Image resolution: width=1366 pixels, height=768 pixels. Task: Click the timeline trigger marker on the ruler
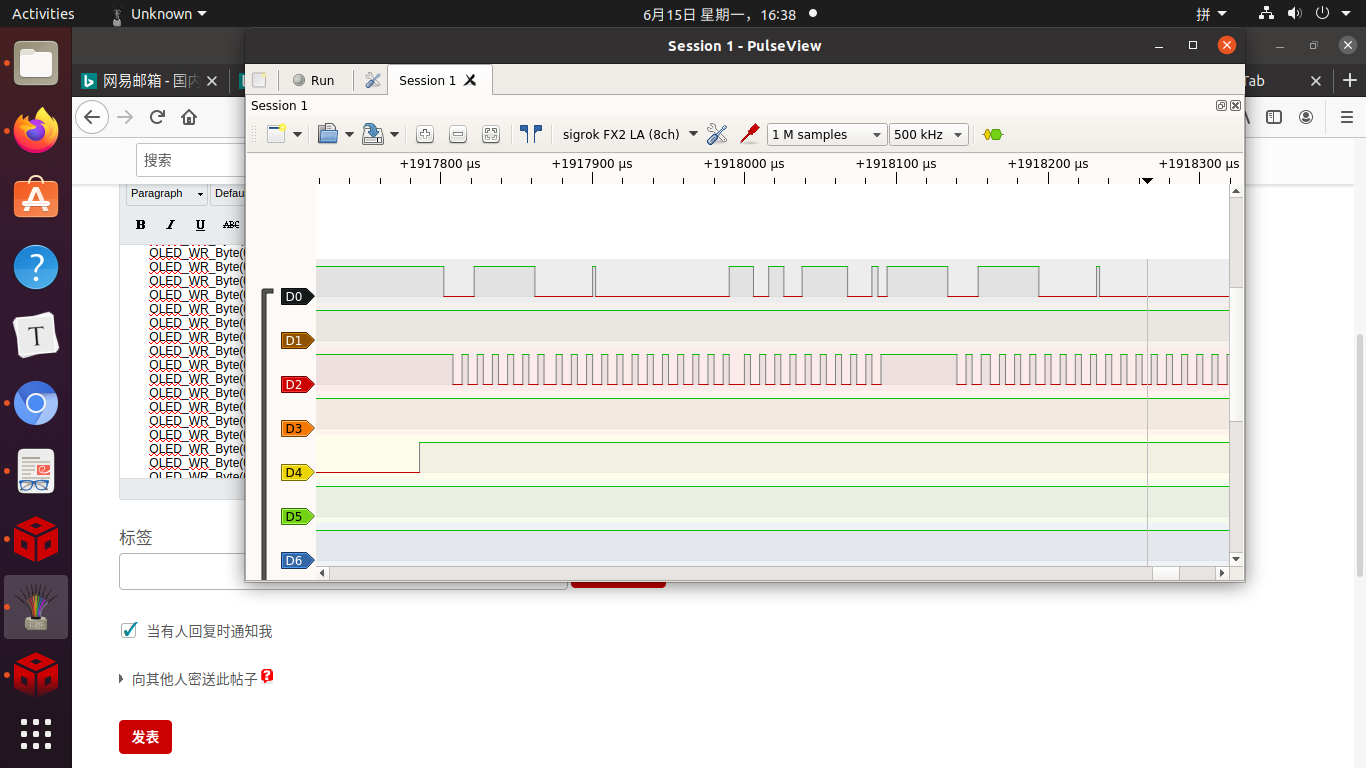1148,180
